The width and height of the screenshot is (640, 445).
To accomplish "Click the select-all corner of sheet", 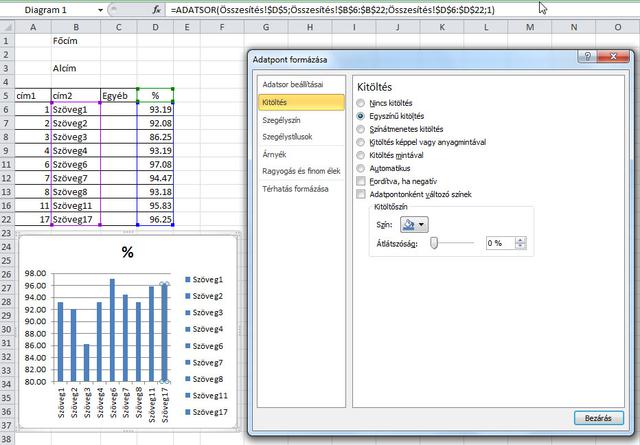I will pyautogui.click(x=7, y=27).
